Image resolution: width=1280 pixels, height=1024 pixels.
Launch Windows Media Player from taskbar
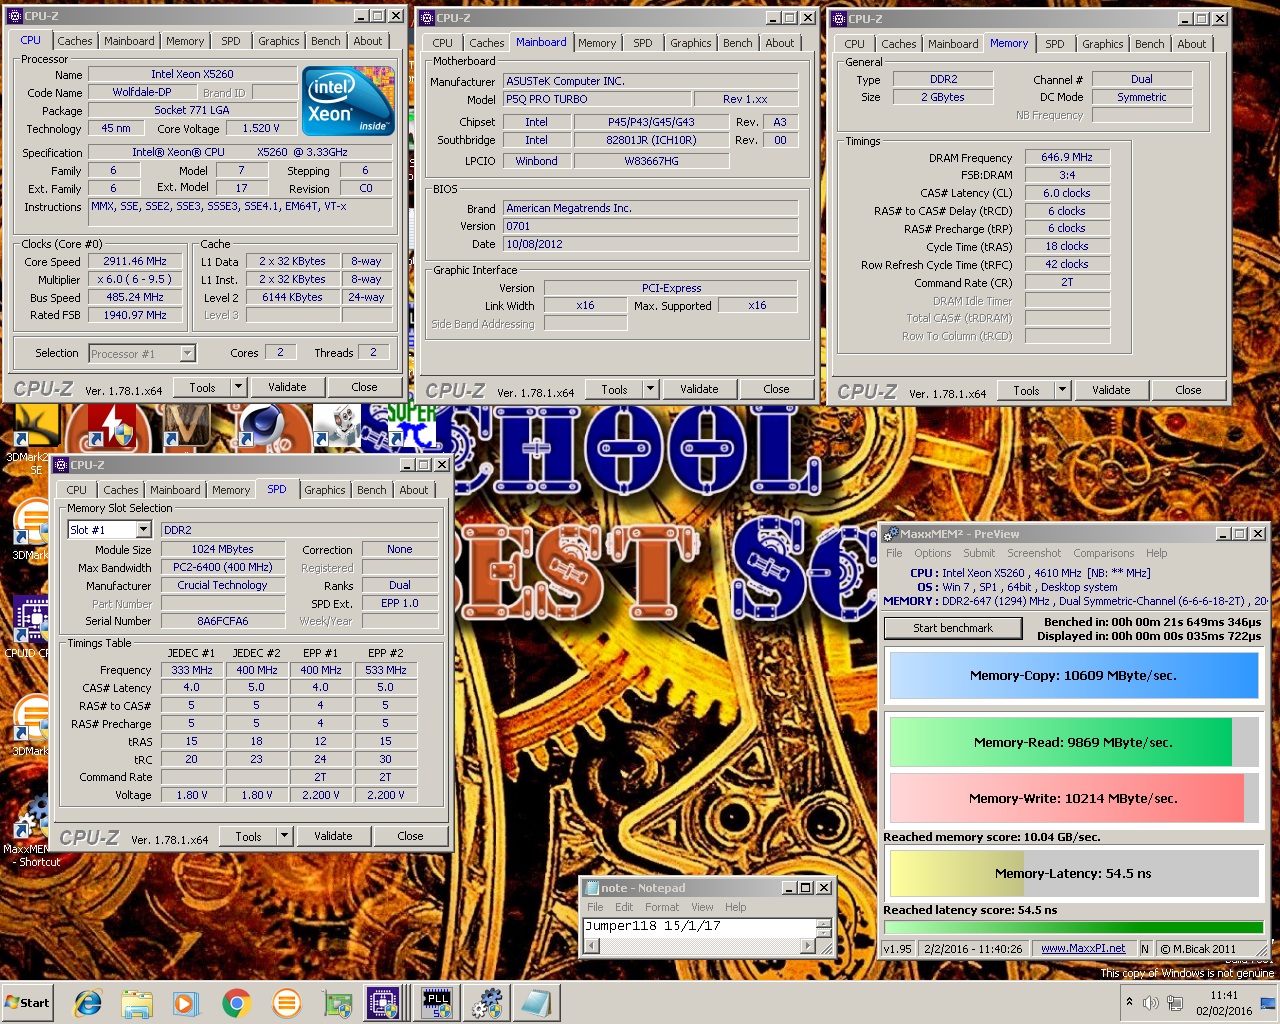[186, 1002]
